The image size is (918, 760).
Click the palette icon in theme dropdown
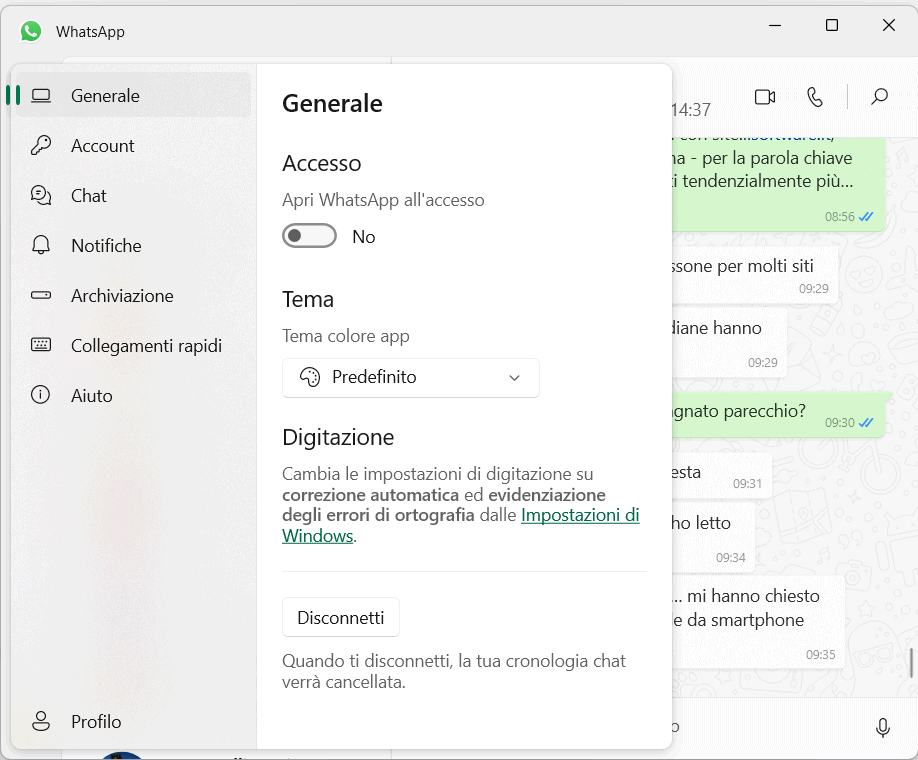tap(310, 377)
